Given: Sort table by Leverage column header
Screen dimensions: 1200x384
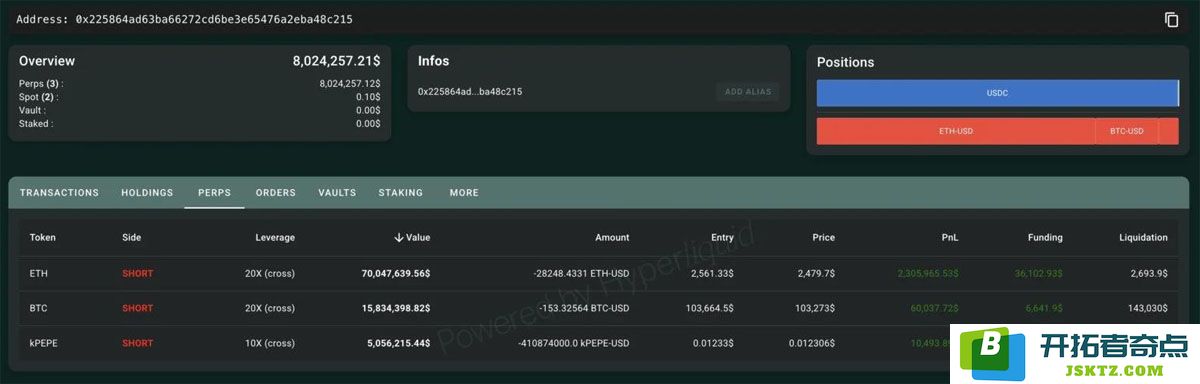Looking at the screenshot, I should click(275, 238).
